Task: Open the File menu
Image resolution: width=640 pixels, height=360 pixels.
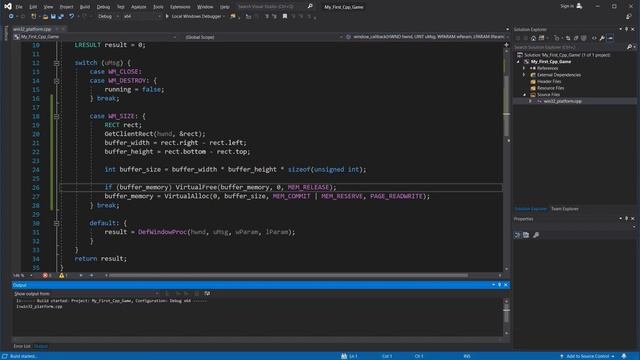Action: tap(19, 7)
